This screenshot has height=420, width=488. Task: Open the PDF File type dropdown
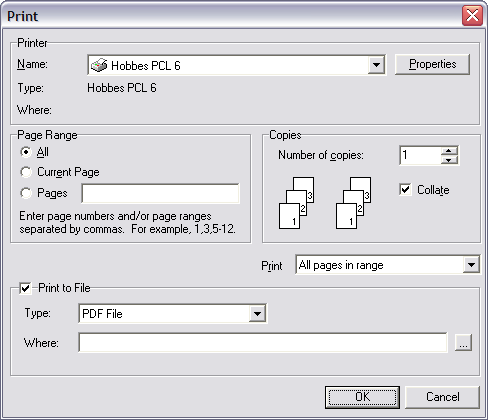(257, 313)
